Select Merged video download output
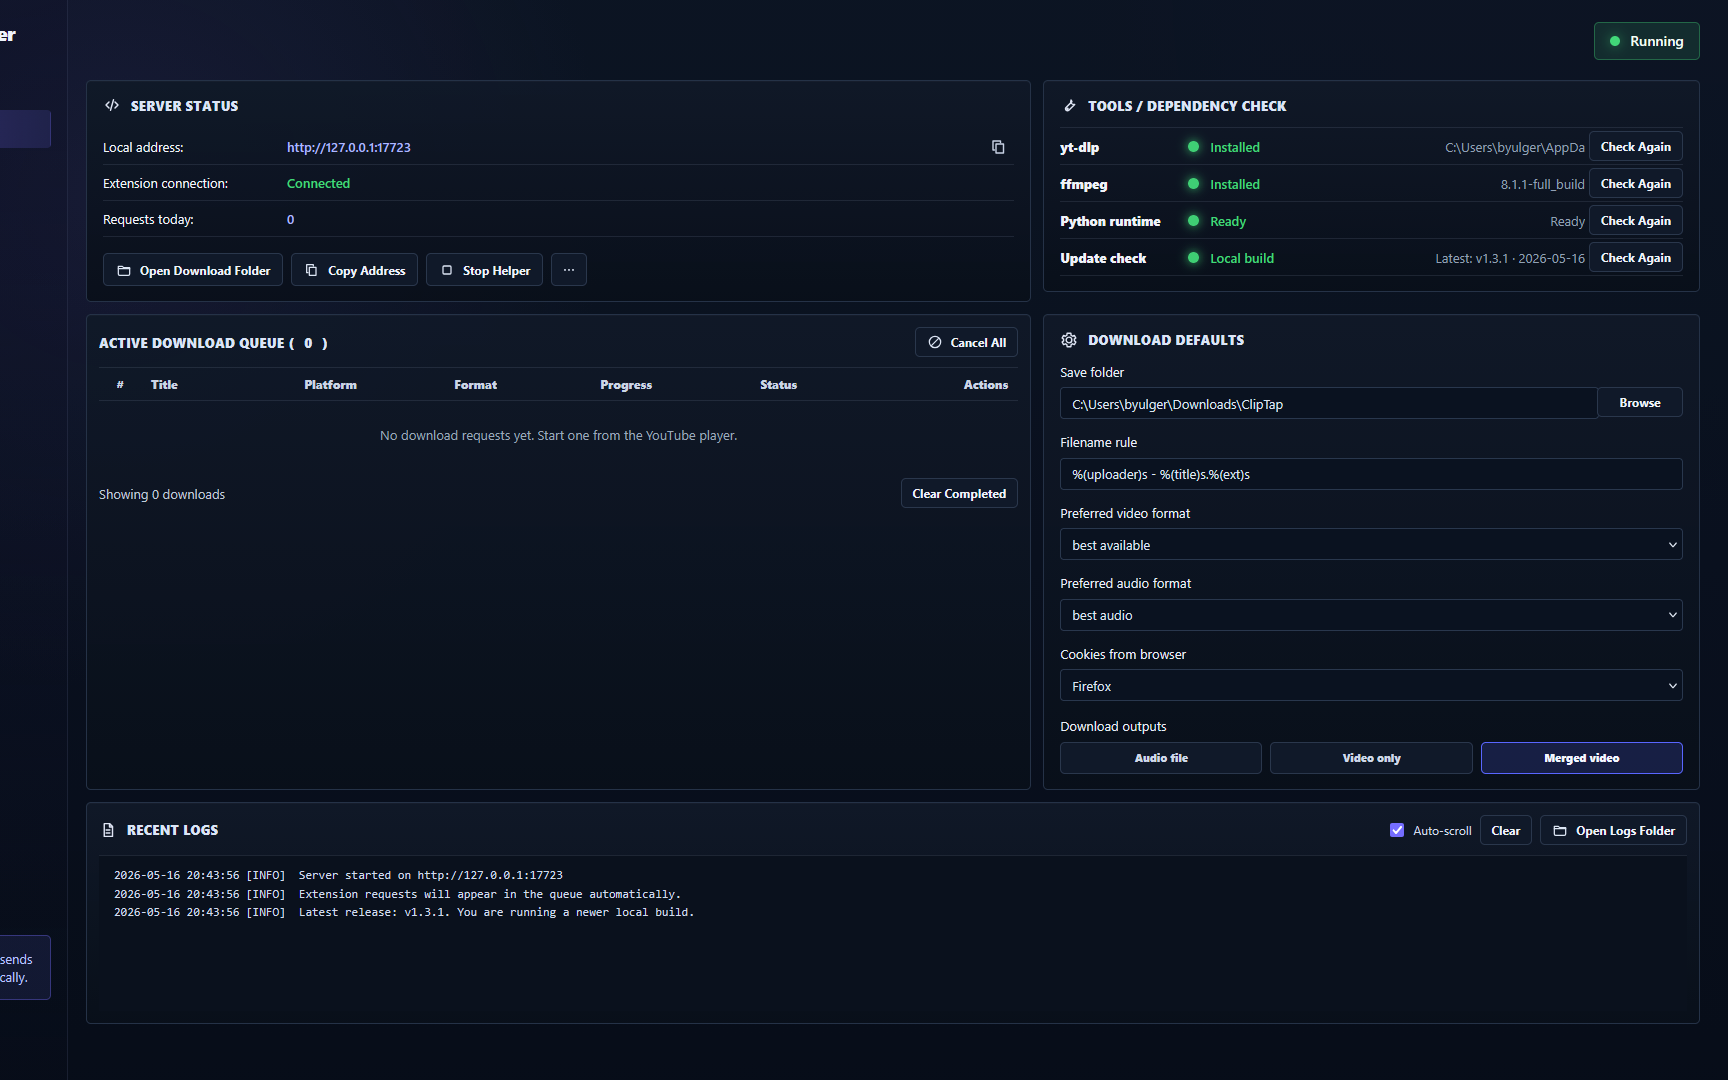 [1581, 758]
